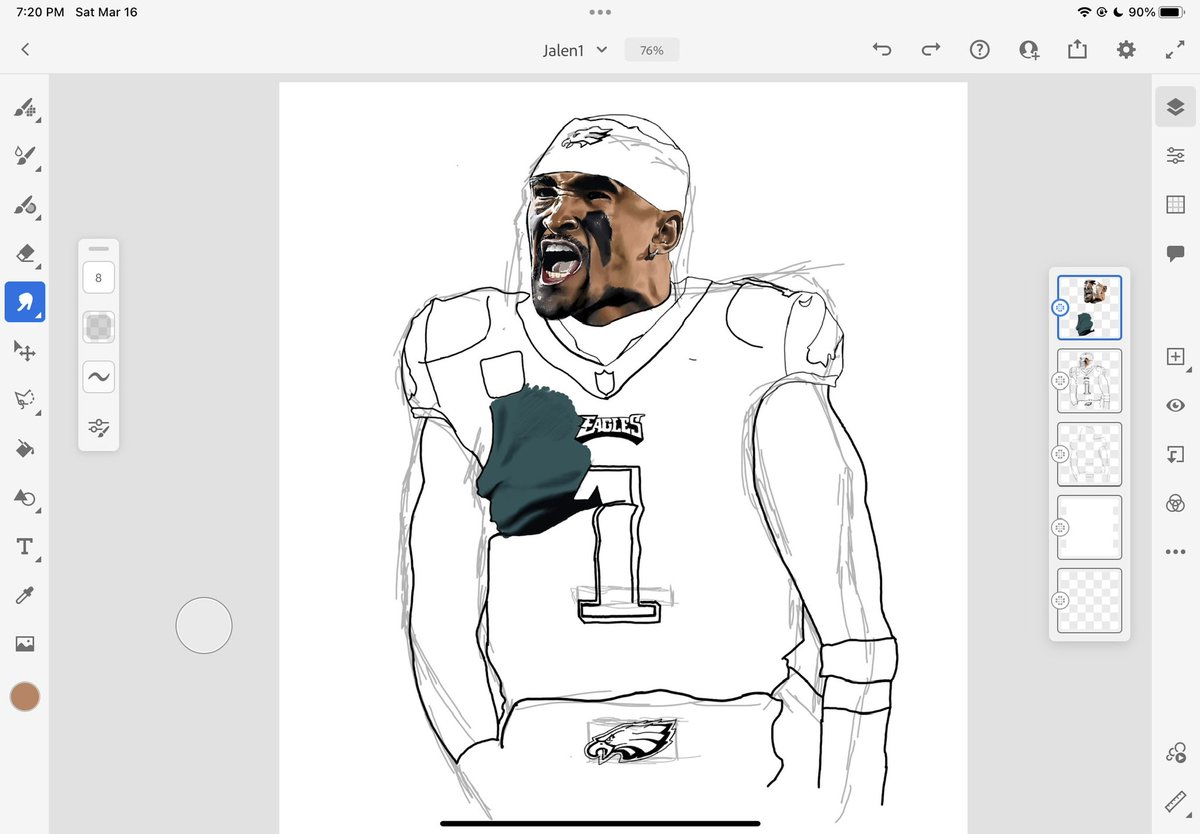
Task: Go back to the home screen
Action: pos(25,49)
